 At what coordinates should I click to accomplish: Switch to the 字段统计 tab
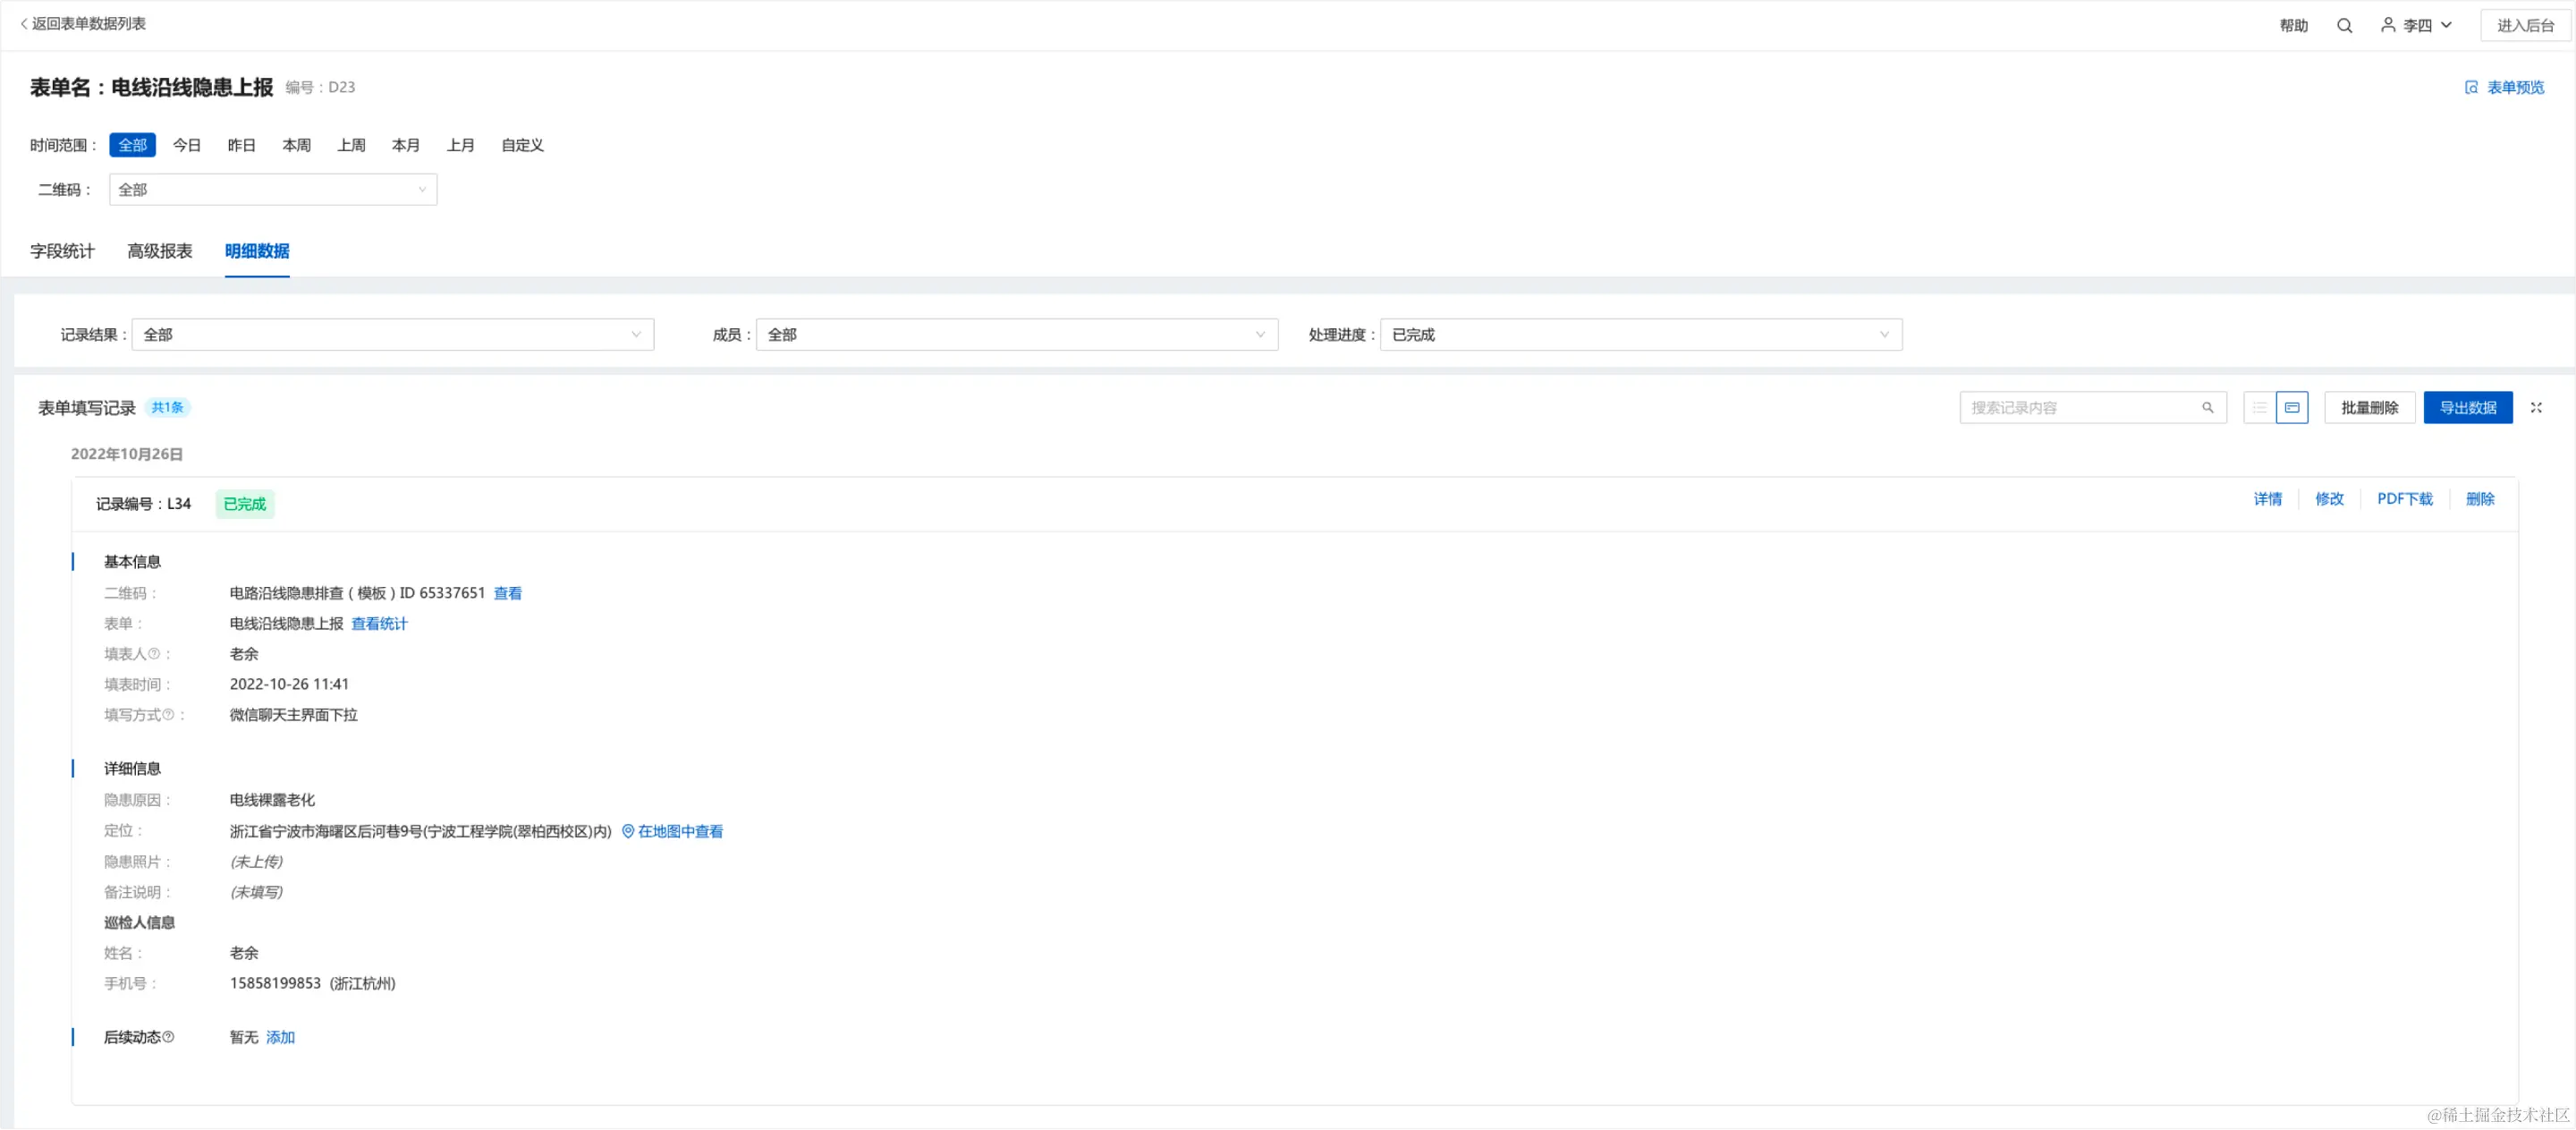pyautogui.click(x=62, y=251)
